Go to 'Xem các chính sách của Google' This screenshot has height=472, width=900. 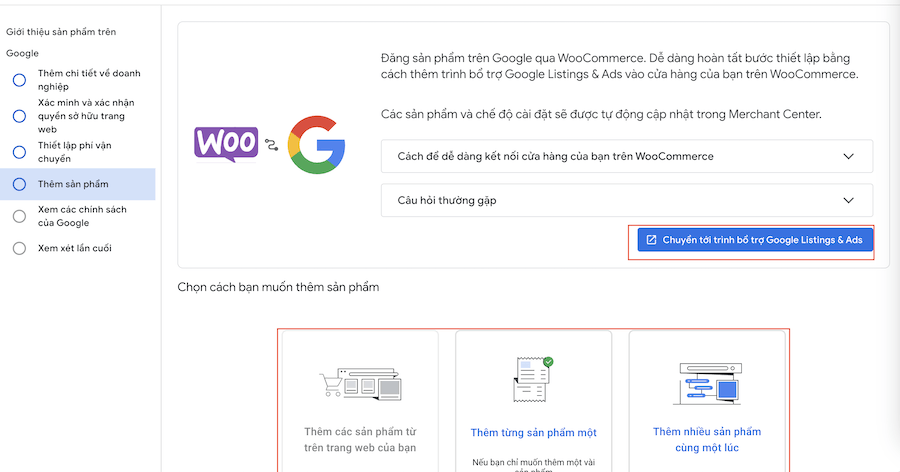click(82, 216)
